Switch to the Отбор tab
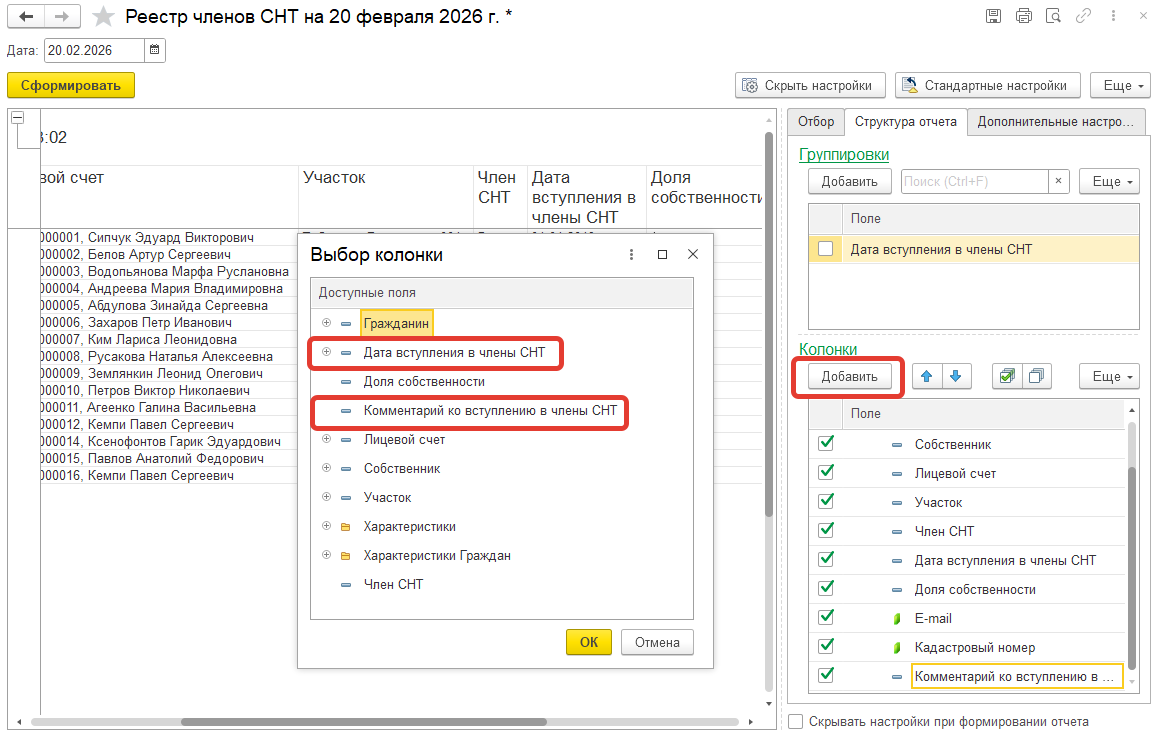1159x735 pixels. pyautogui.click(x=816, y=121)
